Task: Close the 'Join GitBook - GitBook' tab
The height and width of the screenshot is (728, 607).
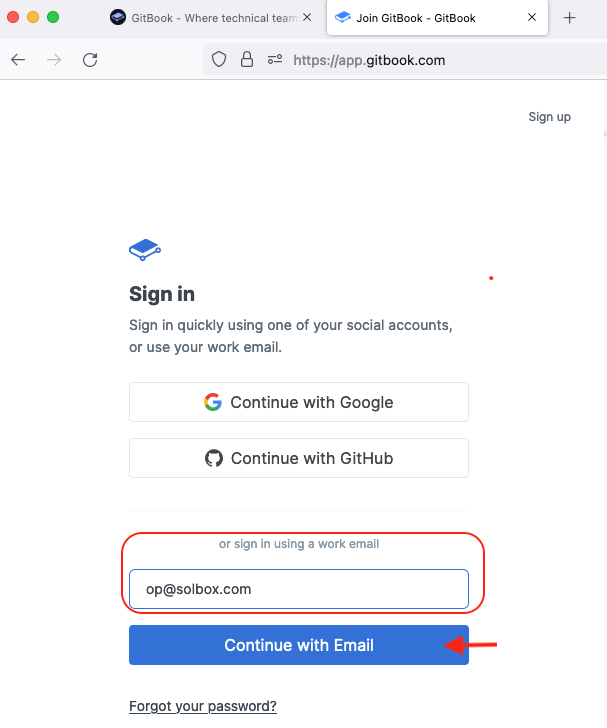Action: coord(531,18)
